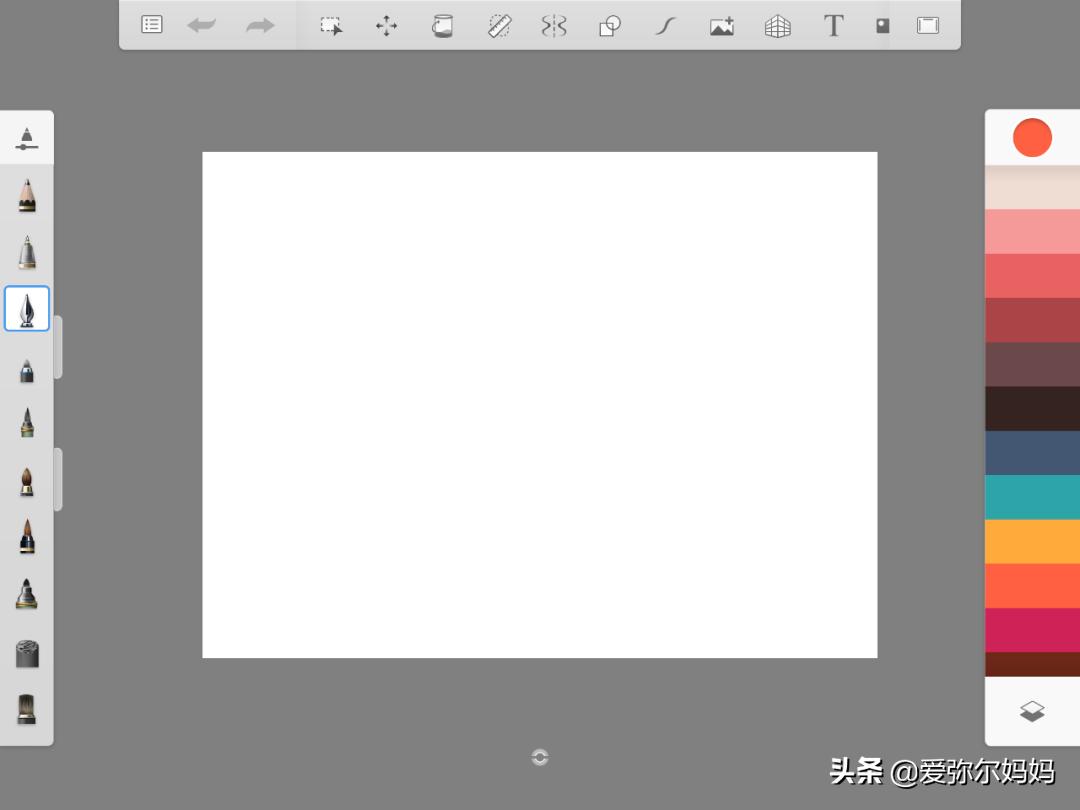Select the teal color swatch
The image size is (1080, 810).
(1031, 497)
